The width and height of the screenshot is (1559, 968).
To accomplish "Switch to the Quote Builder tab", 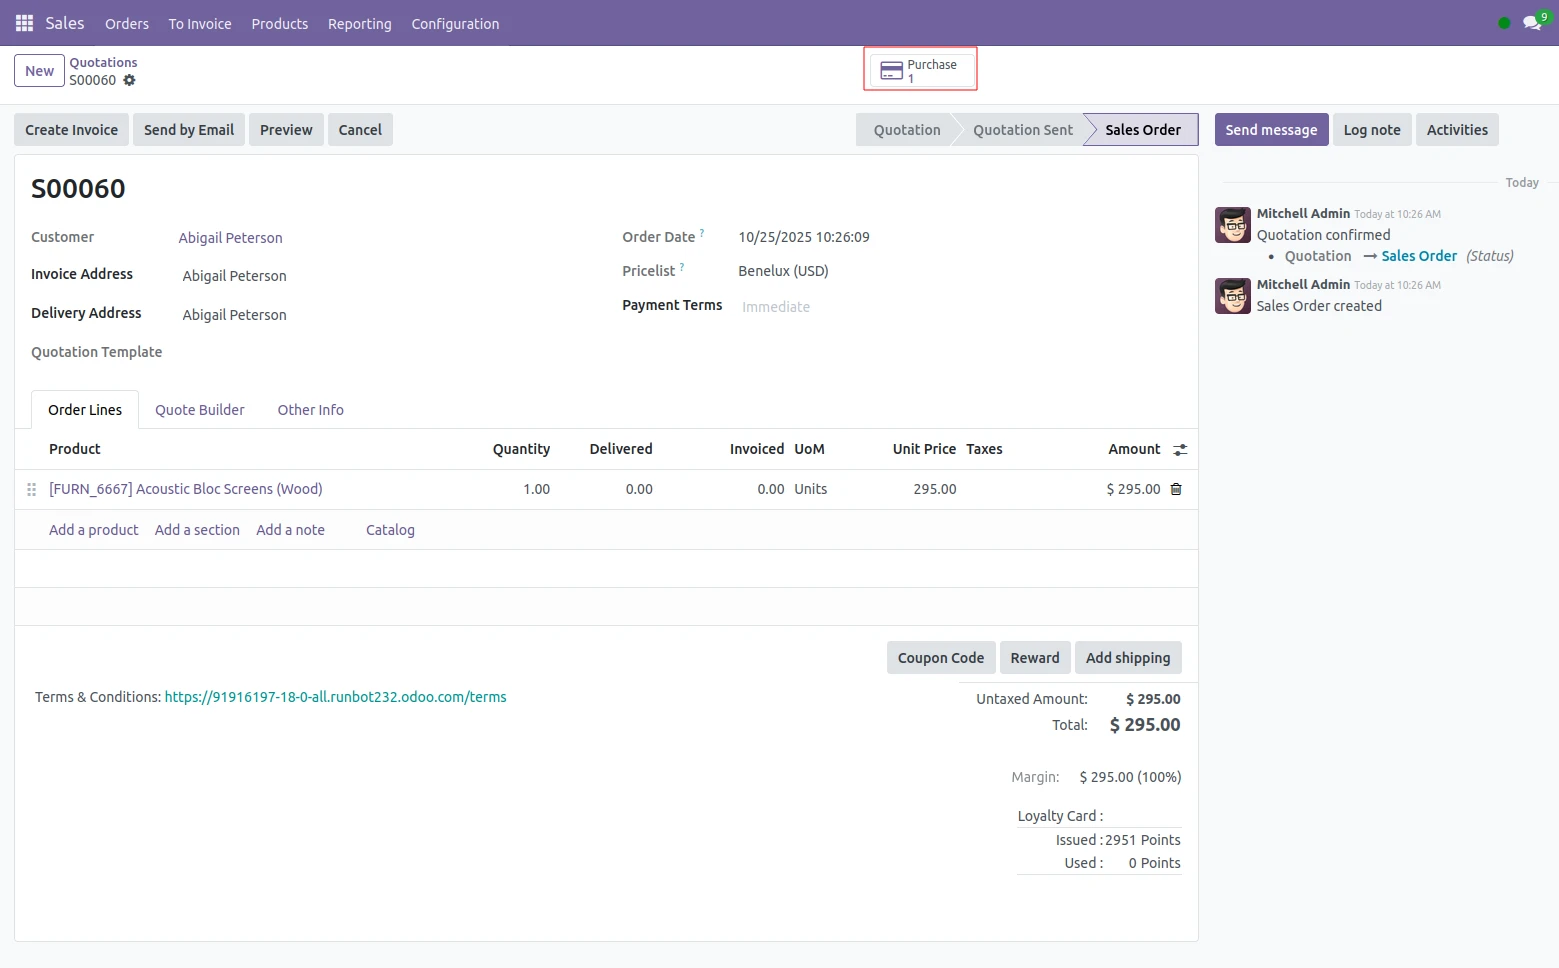I will click(x=199, y=410).
